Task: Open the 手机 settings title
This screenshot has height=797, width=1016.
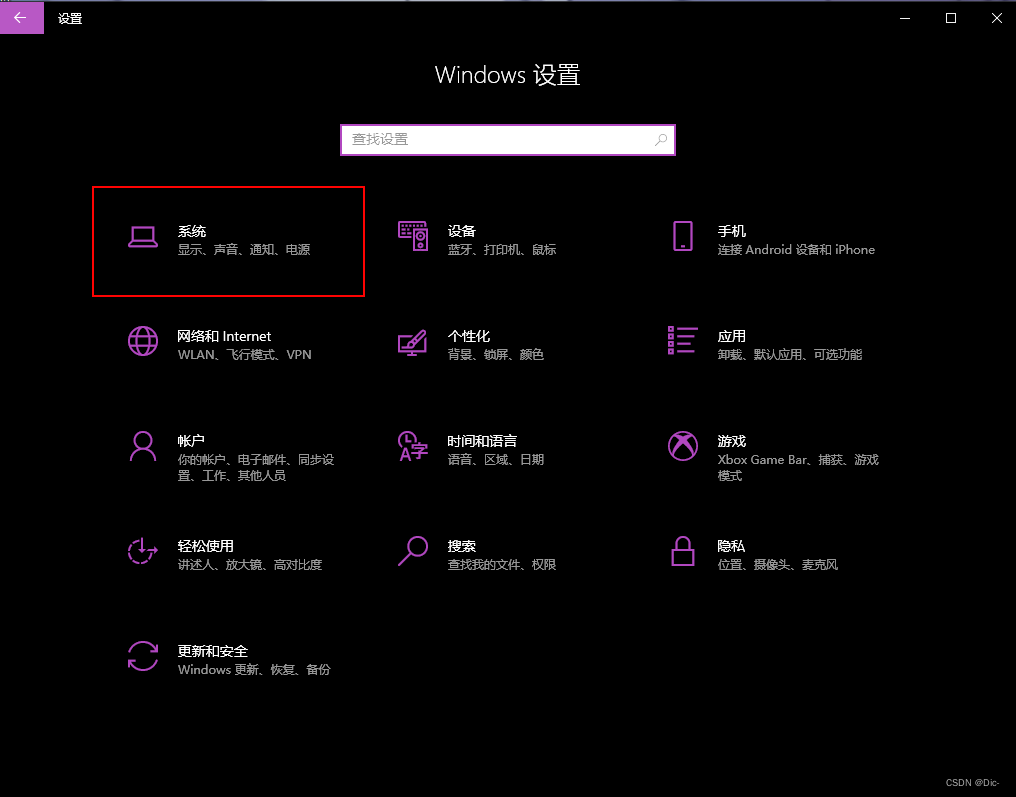Action: [x=732, y=231]
